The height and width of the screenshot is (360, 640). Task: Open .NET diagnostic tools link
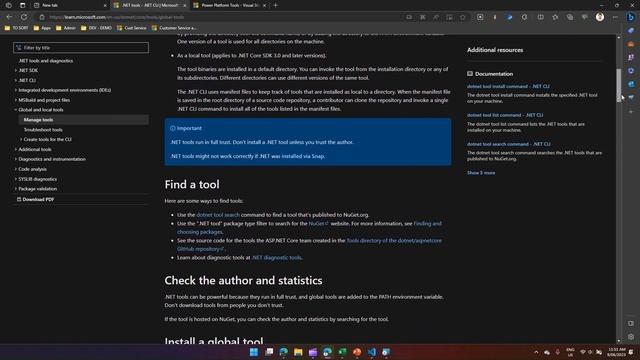[x=276, y=258]
